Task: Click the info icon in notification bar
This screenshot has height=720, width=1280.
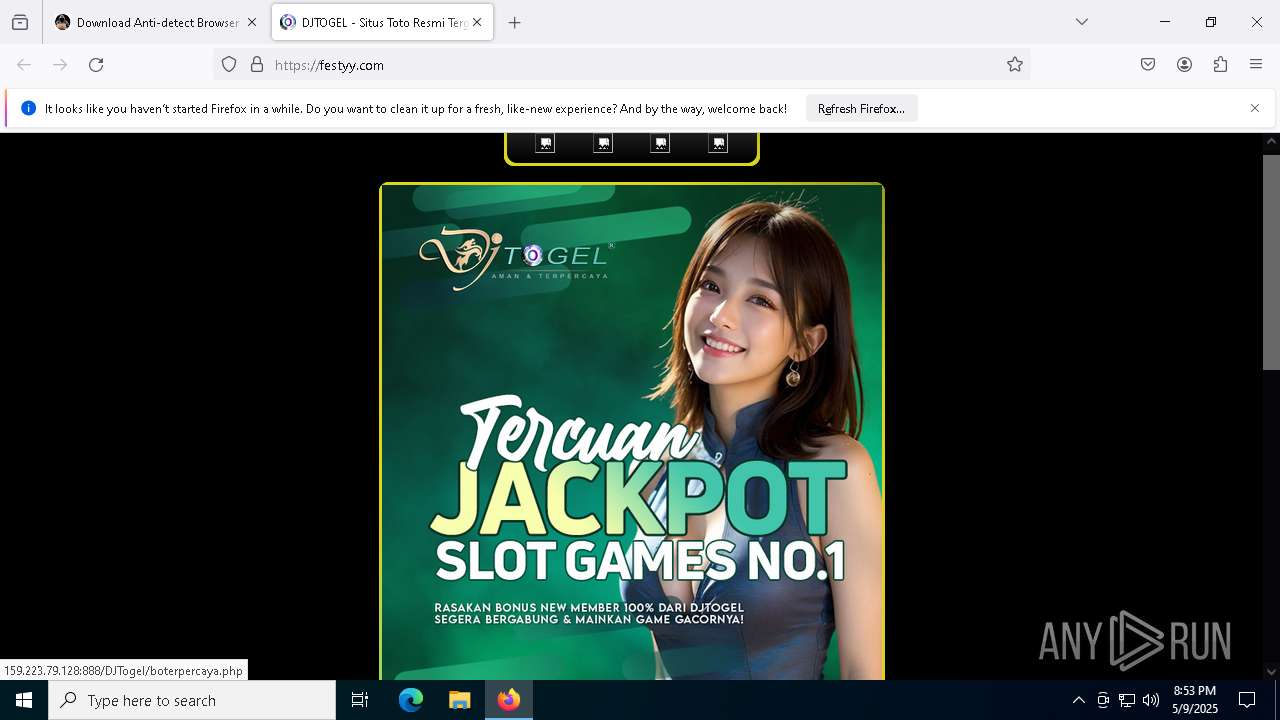Action: (28, 108)
